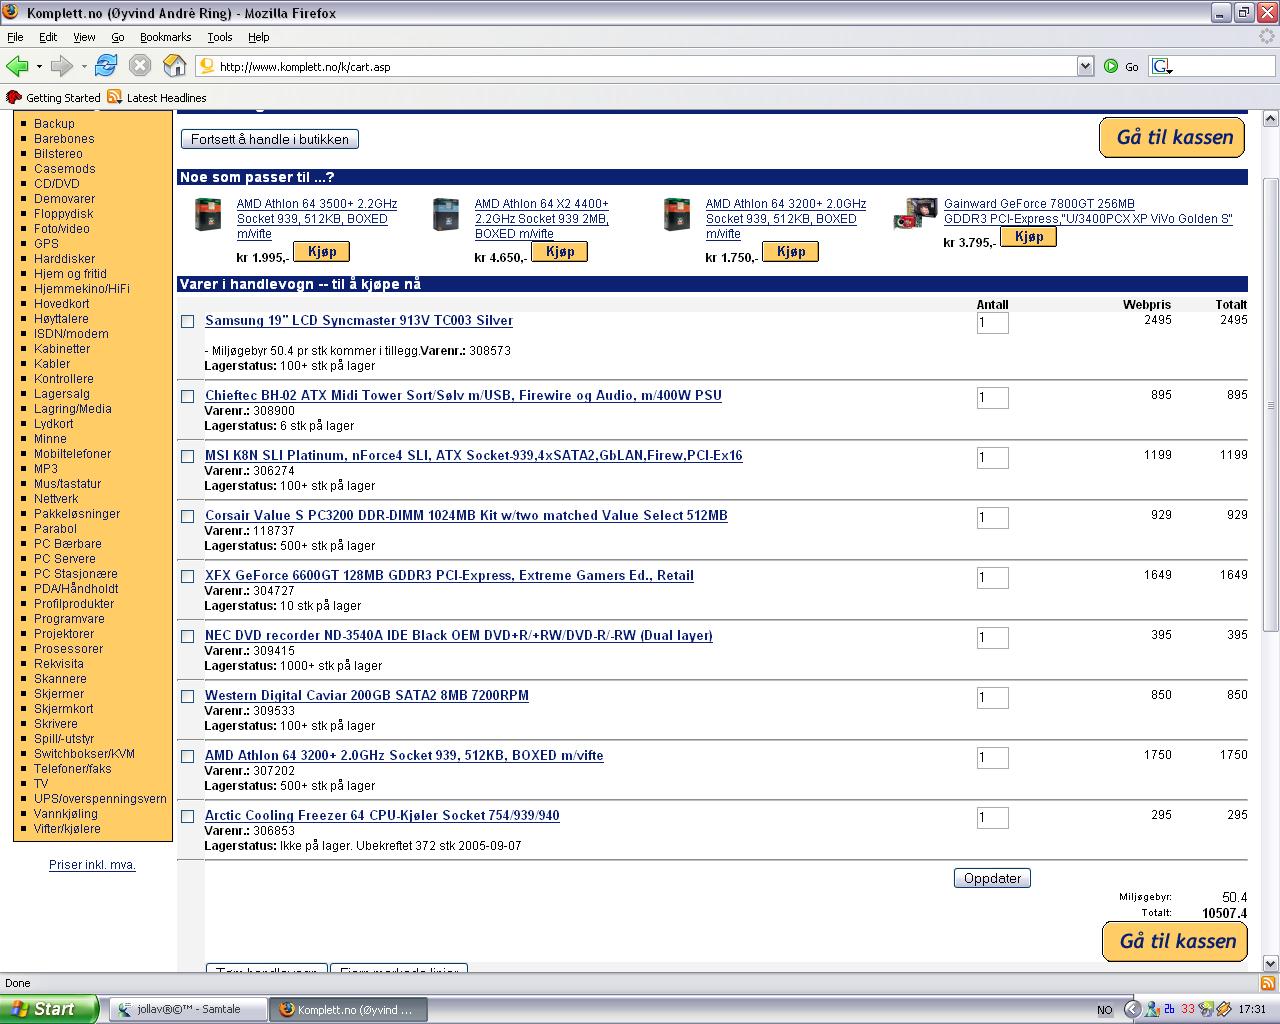
Task: Switch to jollav Samtale taskbar window
Action: click(x=187, y=1009)
